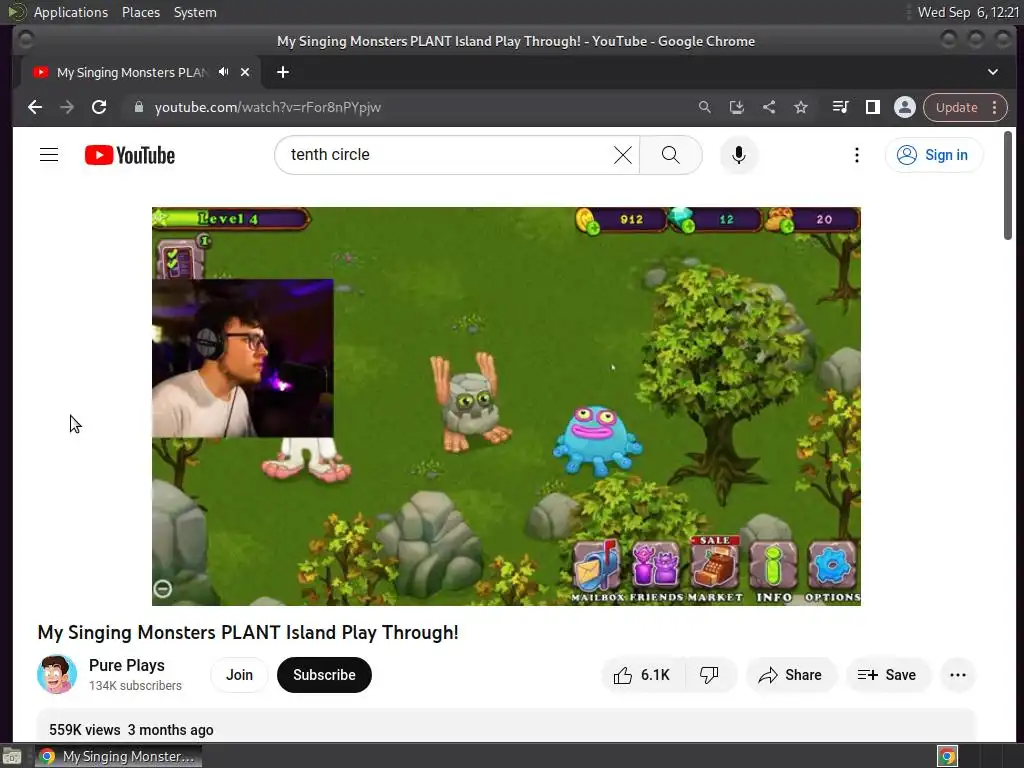Open a new tab with the plus

(x=283, y=72)
